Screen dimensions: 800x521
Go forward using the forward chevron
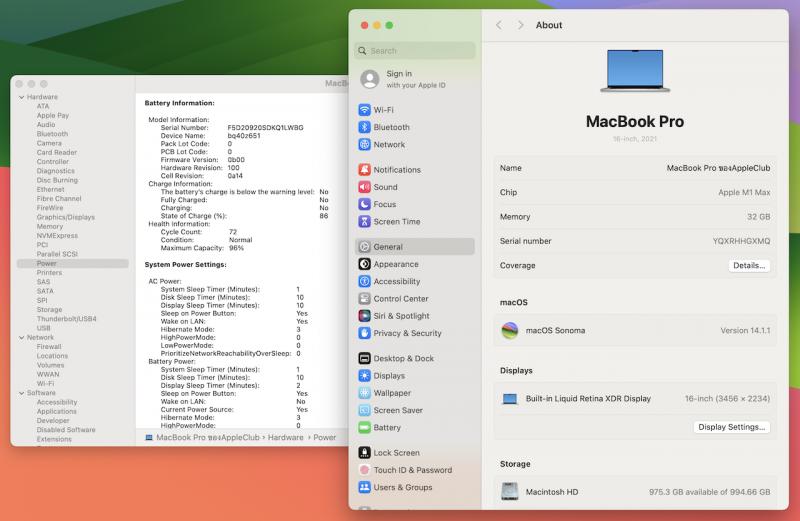[x=520, y=25]
